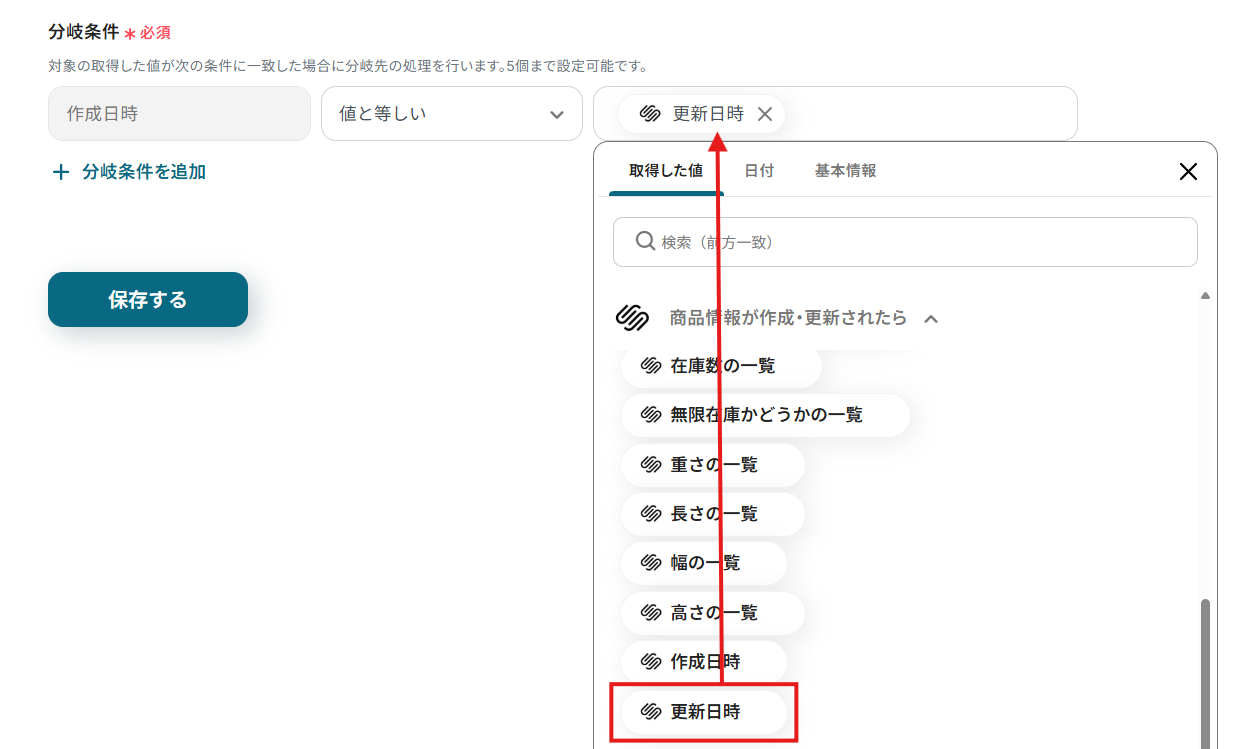The height and width of the screenshot is (749, 1235).
Task: Select the 重さの一覧 value
Action: tap(712, 465)
